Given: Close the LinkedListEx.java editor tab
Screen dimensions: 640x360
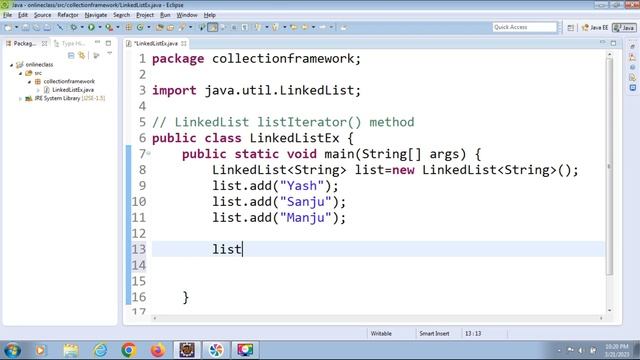Looking at the screenshot, I should coord(184,43).
